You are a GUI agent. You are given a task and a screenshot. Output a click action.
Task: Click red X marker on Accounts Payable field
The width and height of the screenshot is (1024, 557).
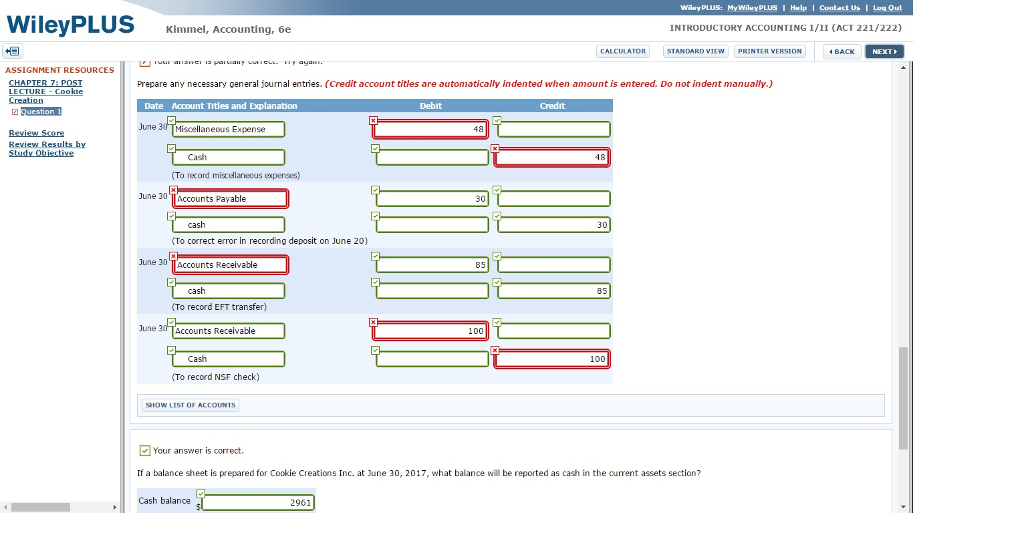[173, 189]
